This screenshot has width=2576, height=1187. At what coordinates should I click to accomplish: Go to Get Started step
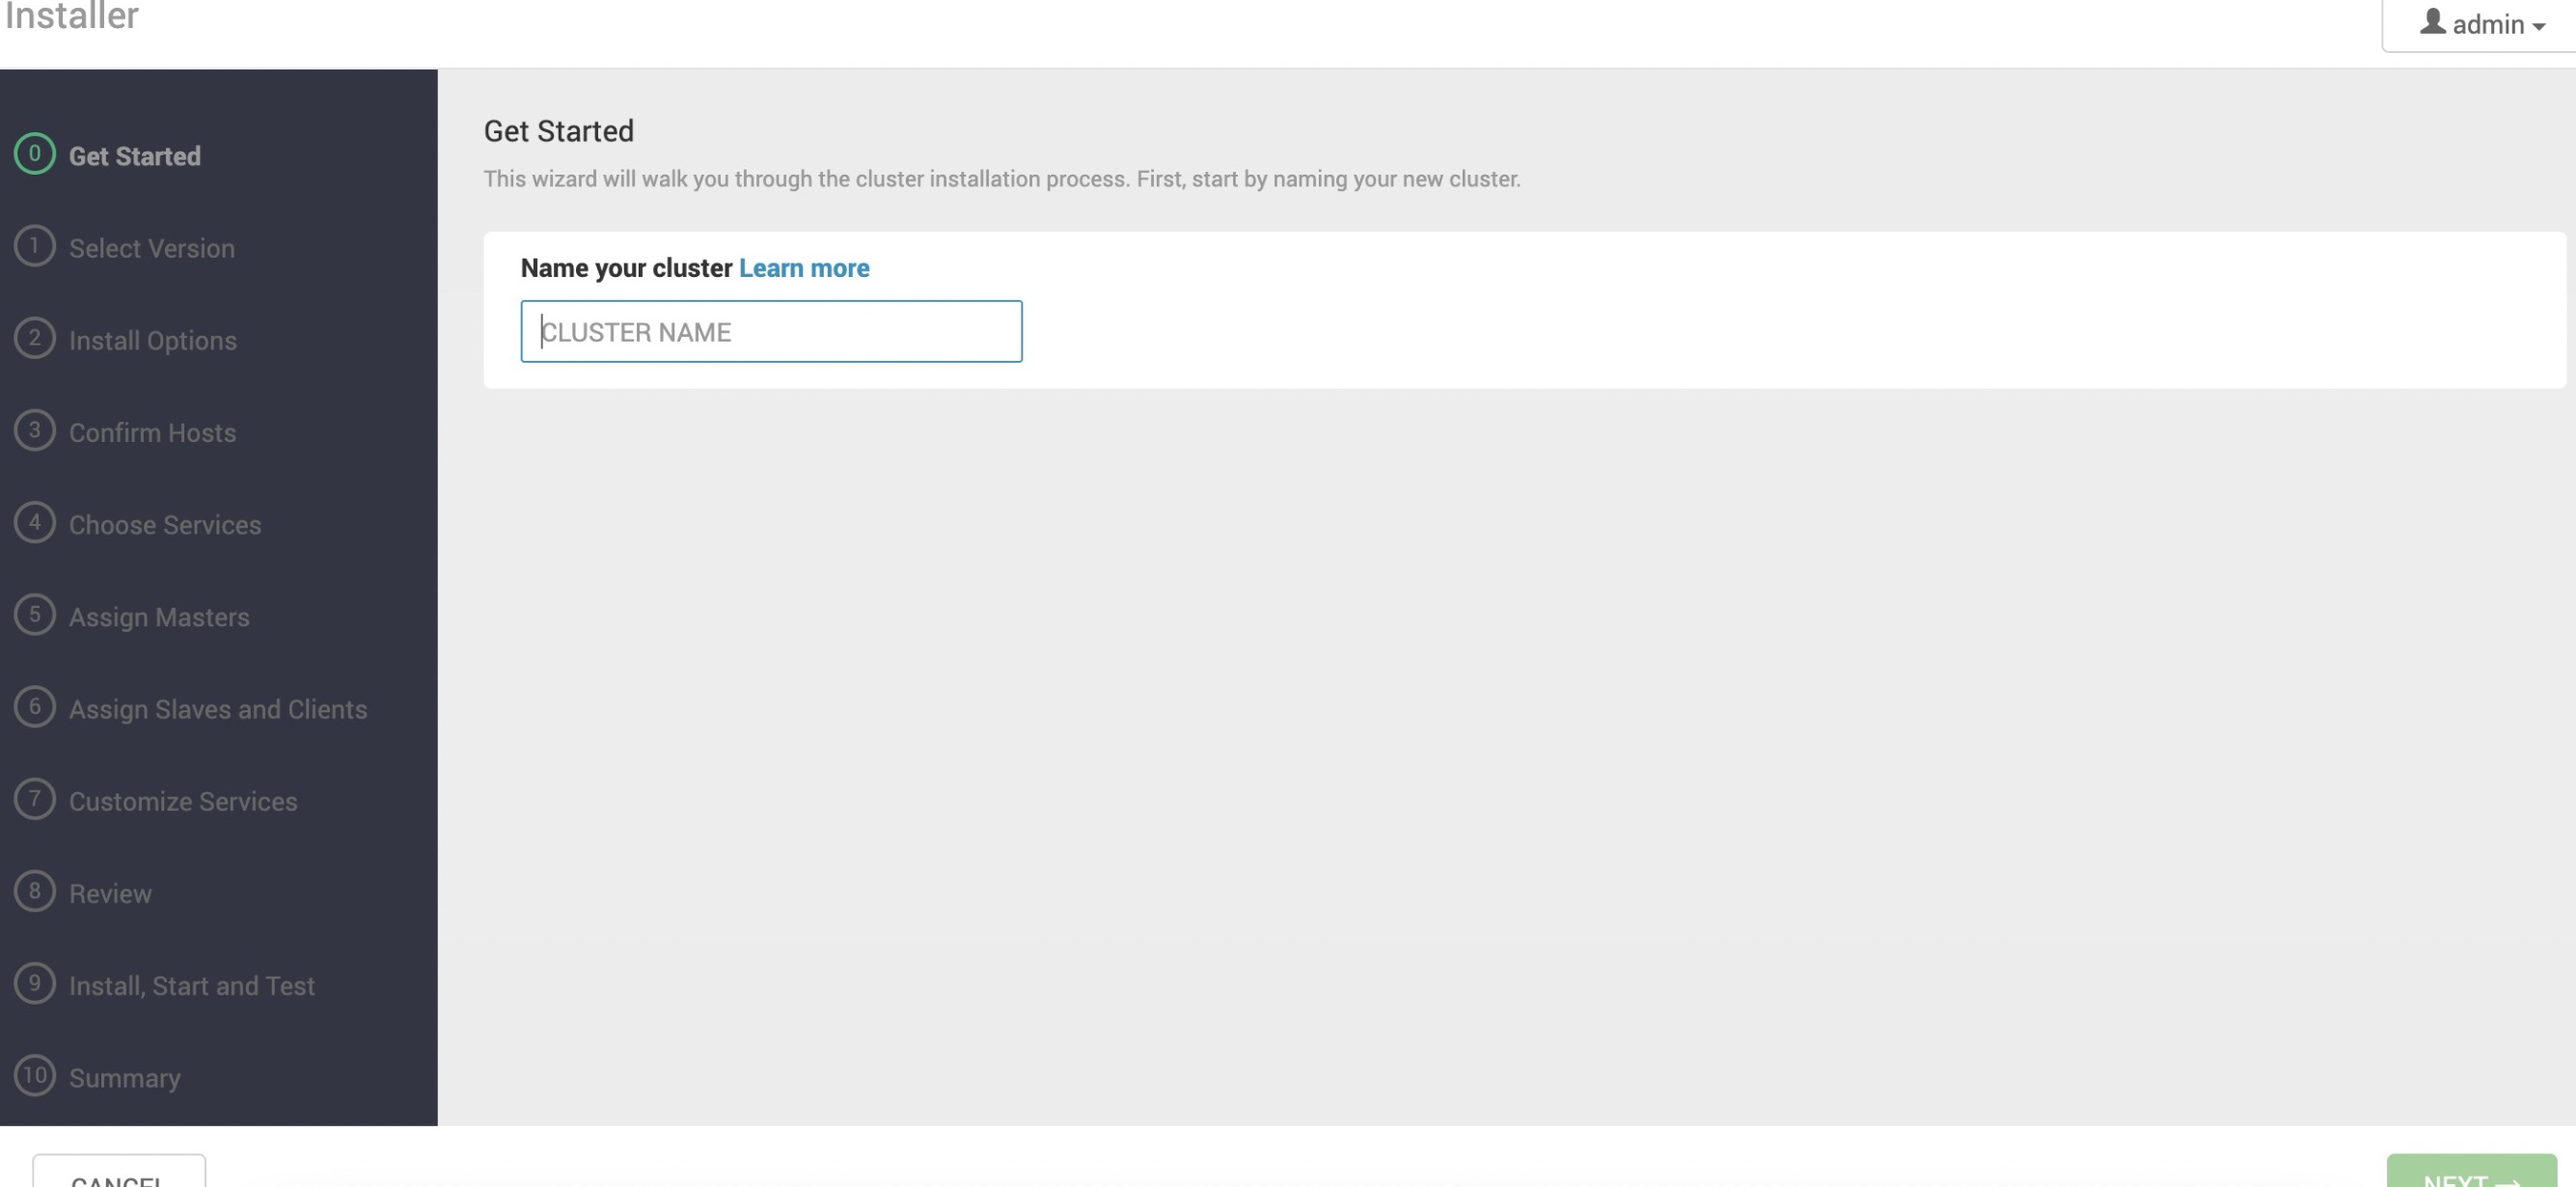tap(135, 156)
